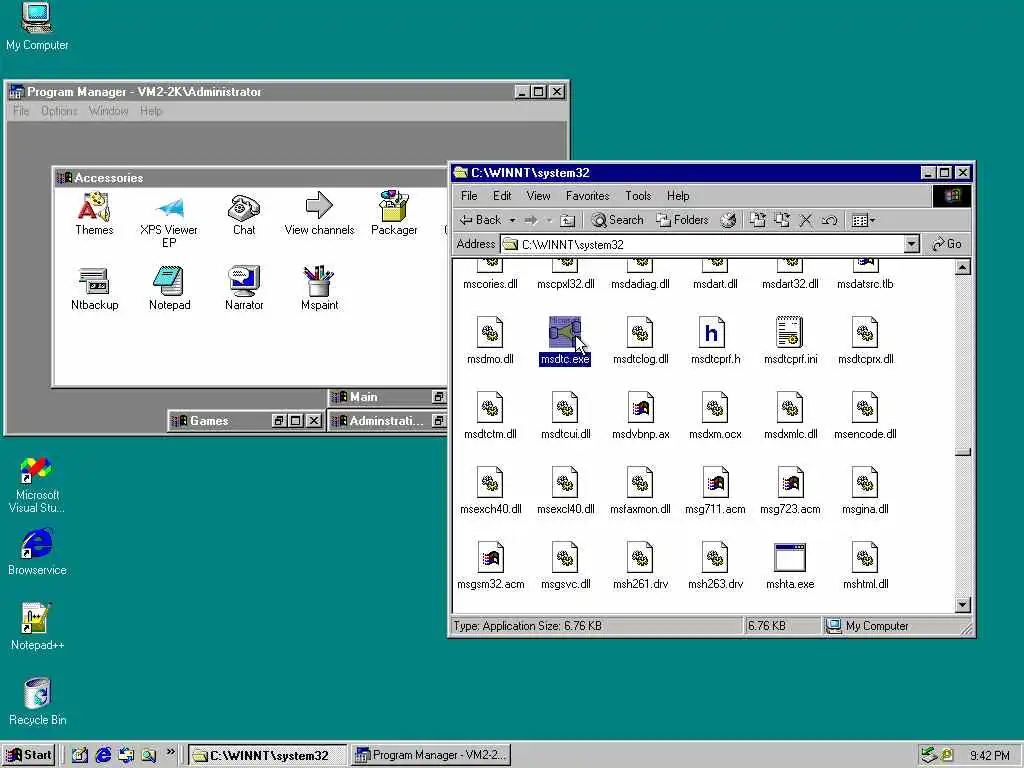Click the vertical scrollbar thumb in Explorer

(x=963, y=452)
